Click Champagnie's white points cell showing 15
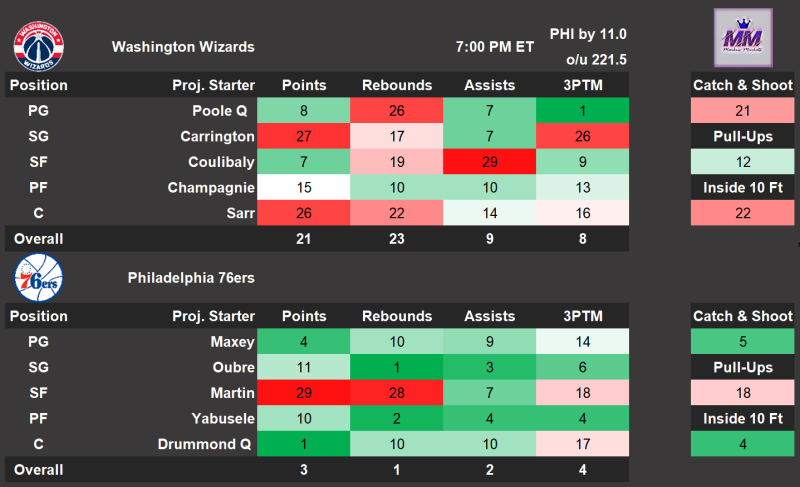 click(304, 187)
